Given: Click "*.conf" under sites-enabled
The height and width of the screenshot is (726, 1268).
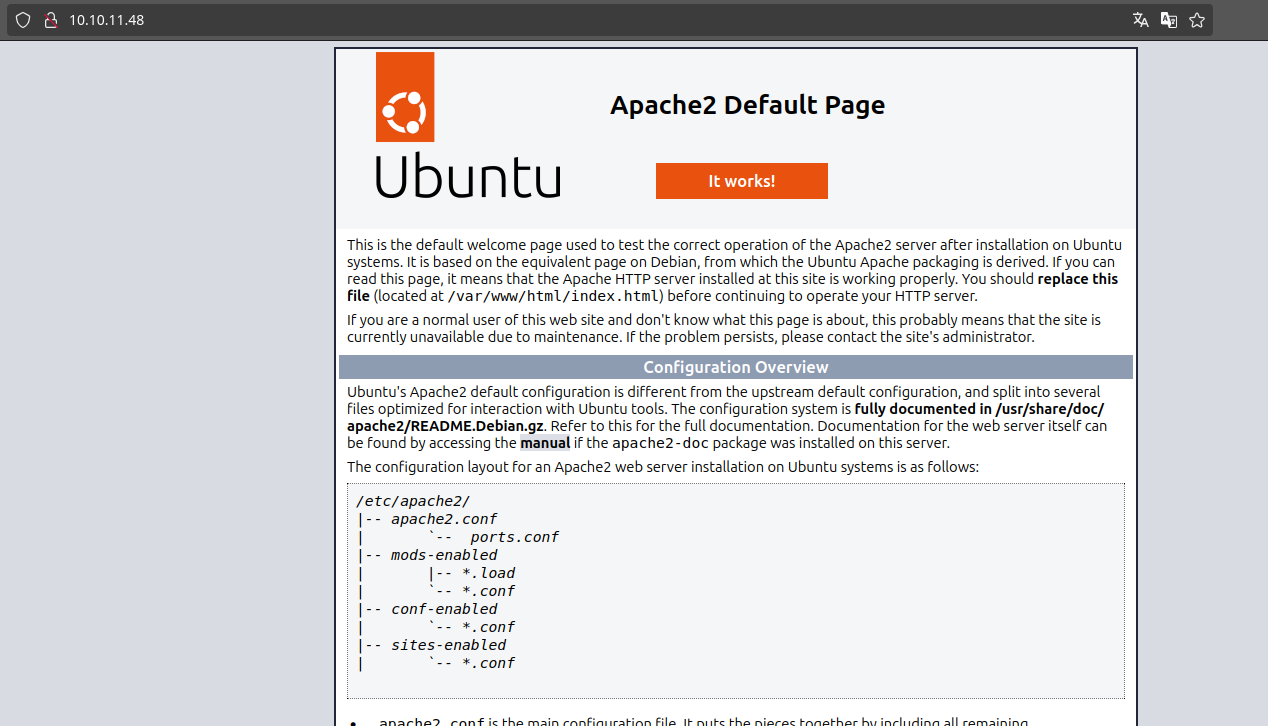Looking at the screenshot, I should [x=488, y=663].
